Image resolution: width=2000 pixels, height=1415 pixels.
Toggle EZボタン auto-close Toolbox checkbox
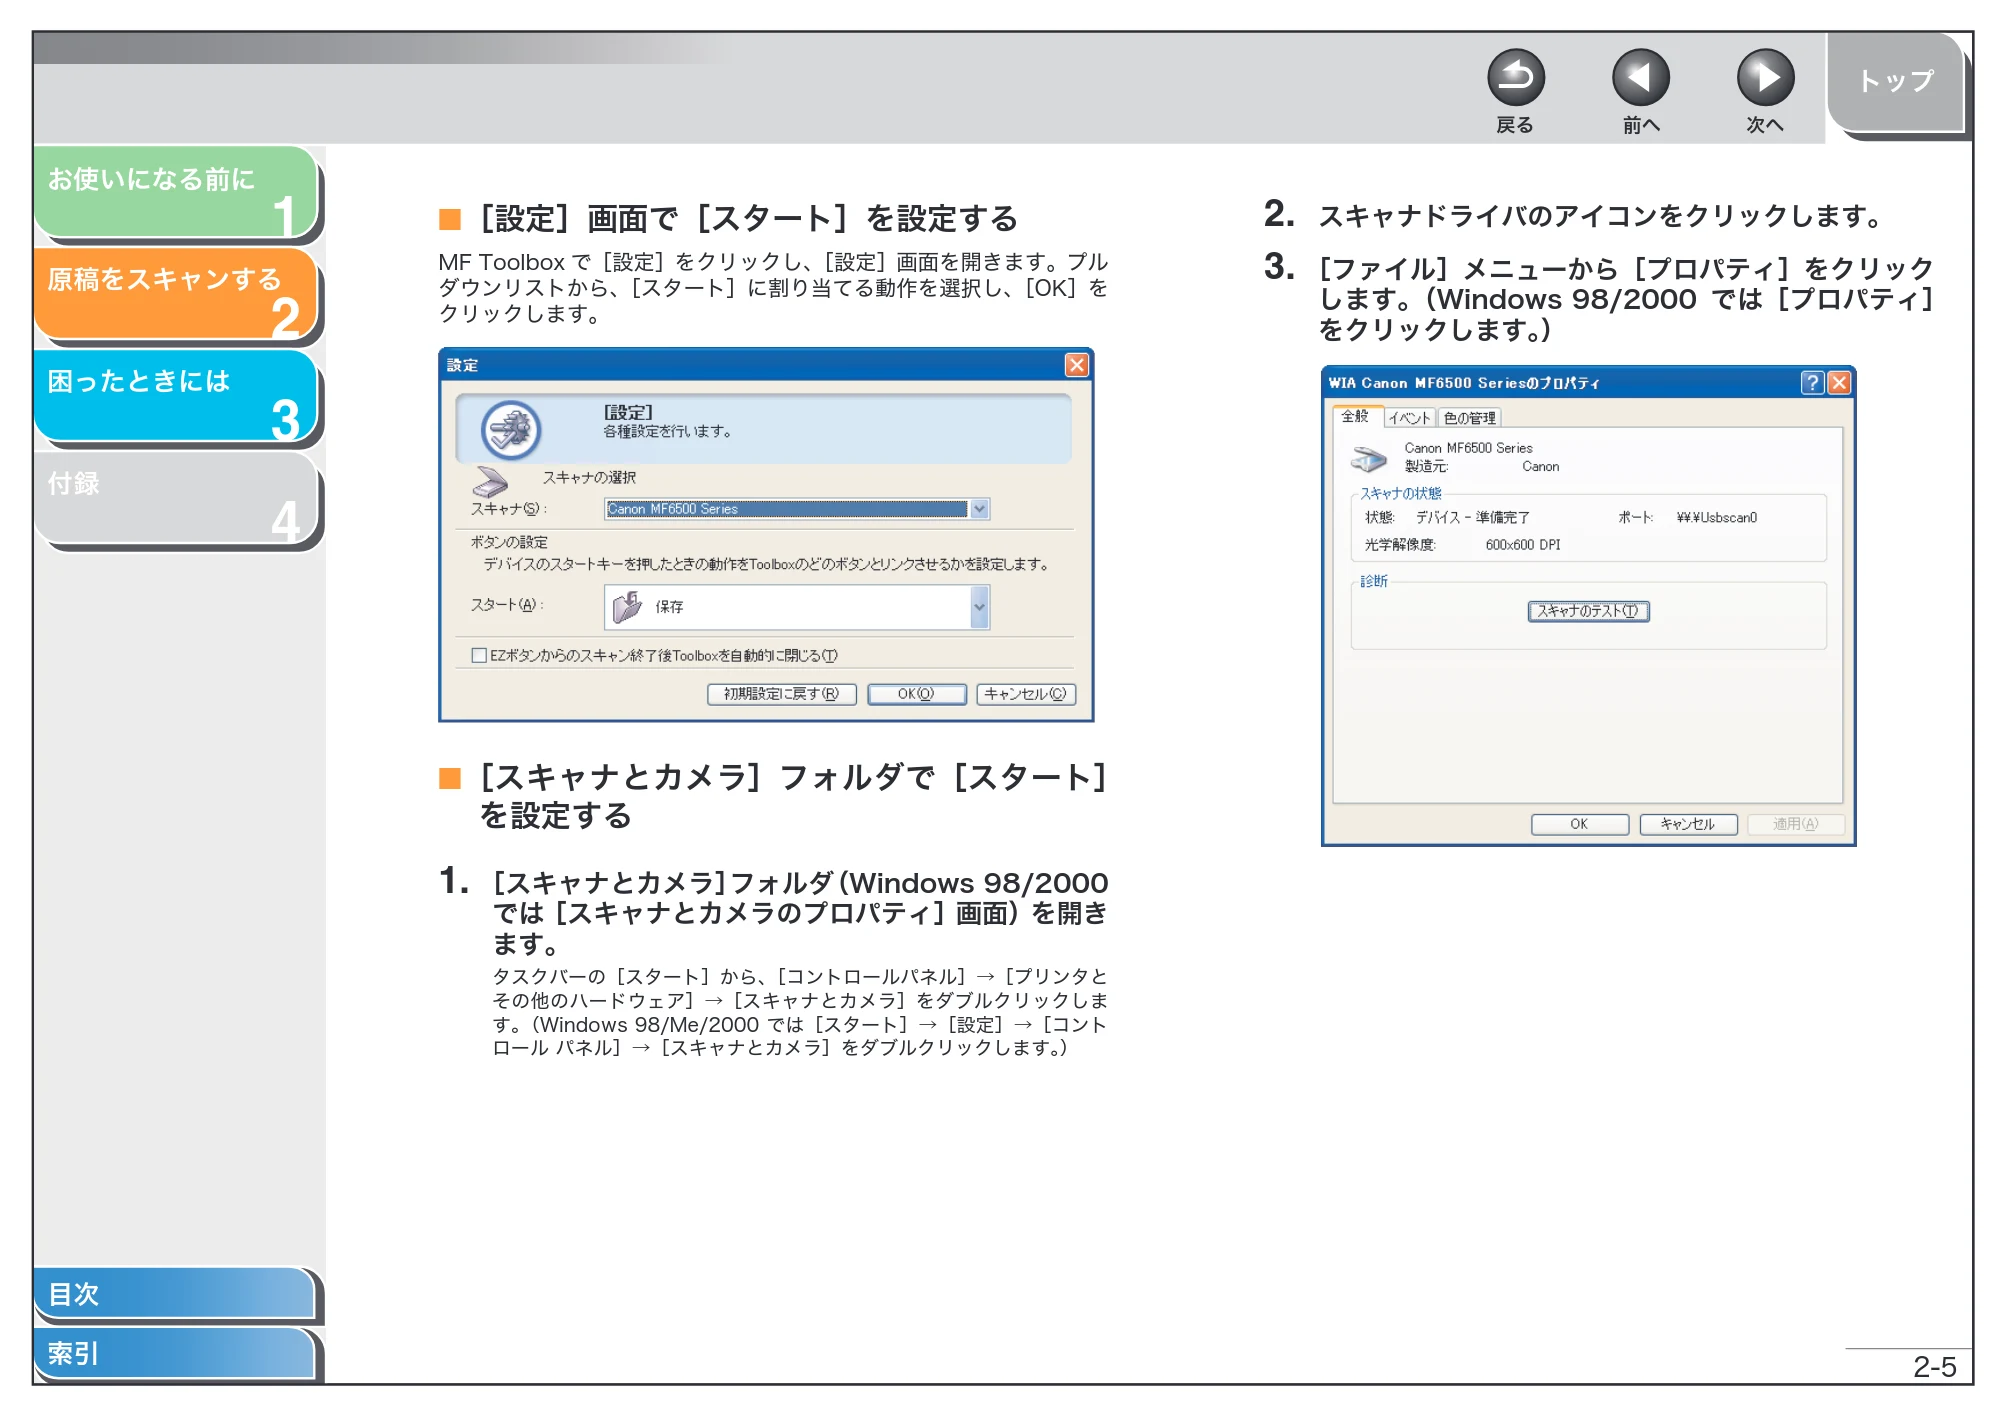(479, 655)
